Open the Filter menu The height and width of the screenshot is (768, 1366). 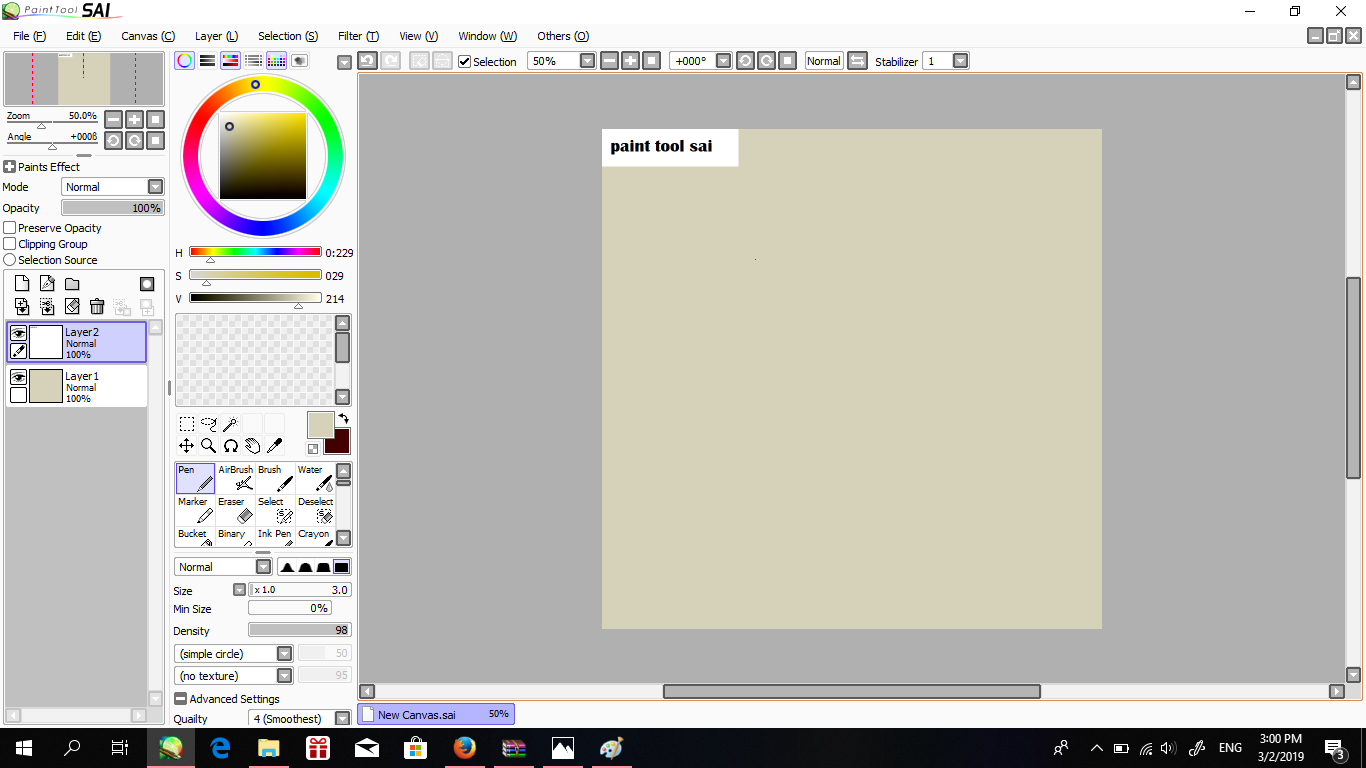357,36
